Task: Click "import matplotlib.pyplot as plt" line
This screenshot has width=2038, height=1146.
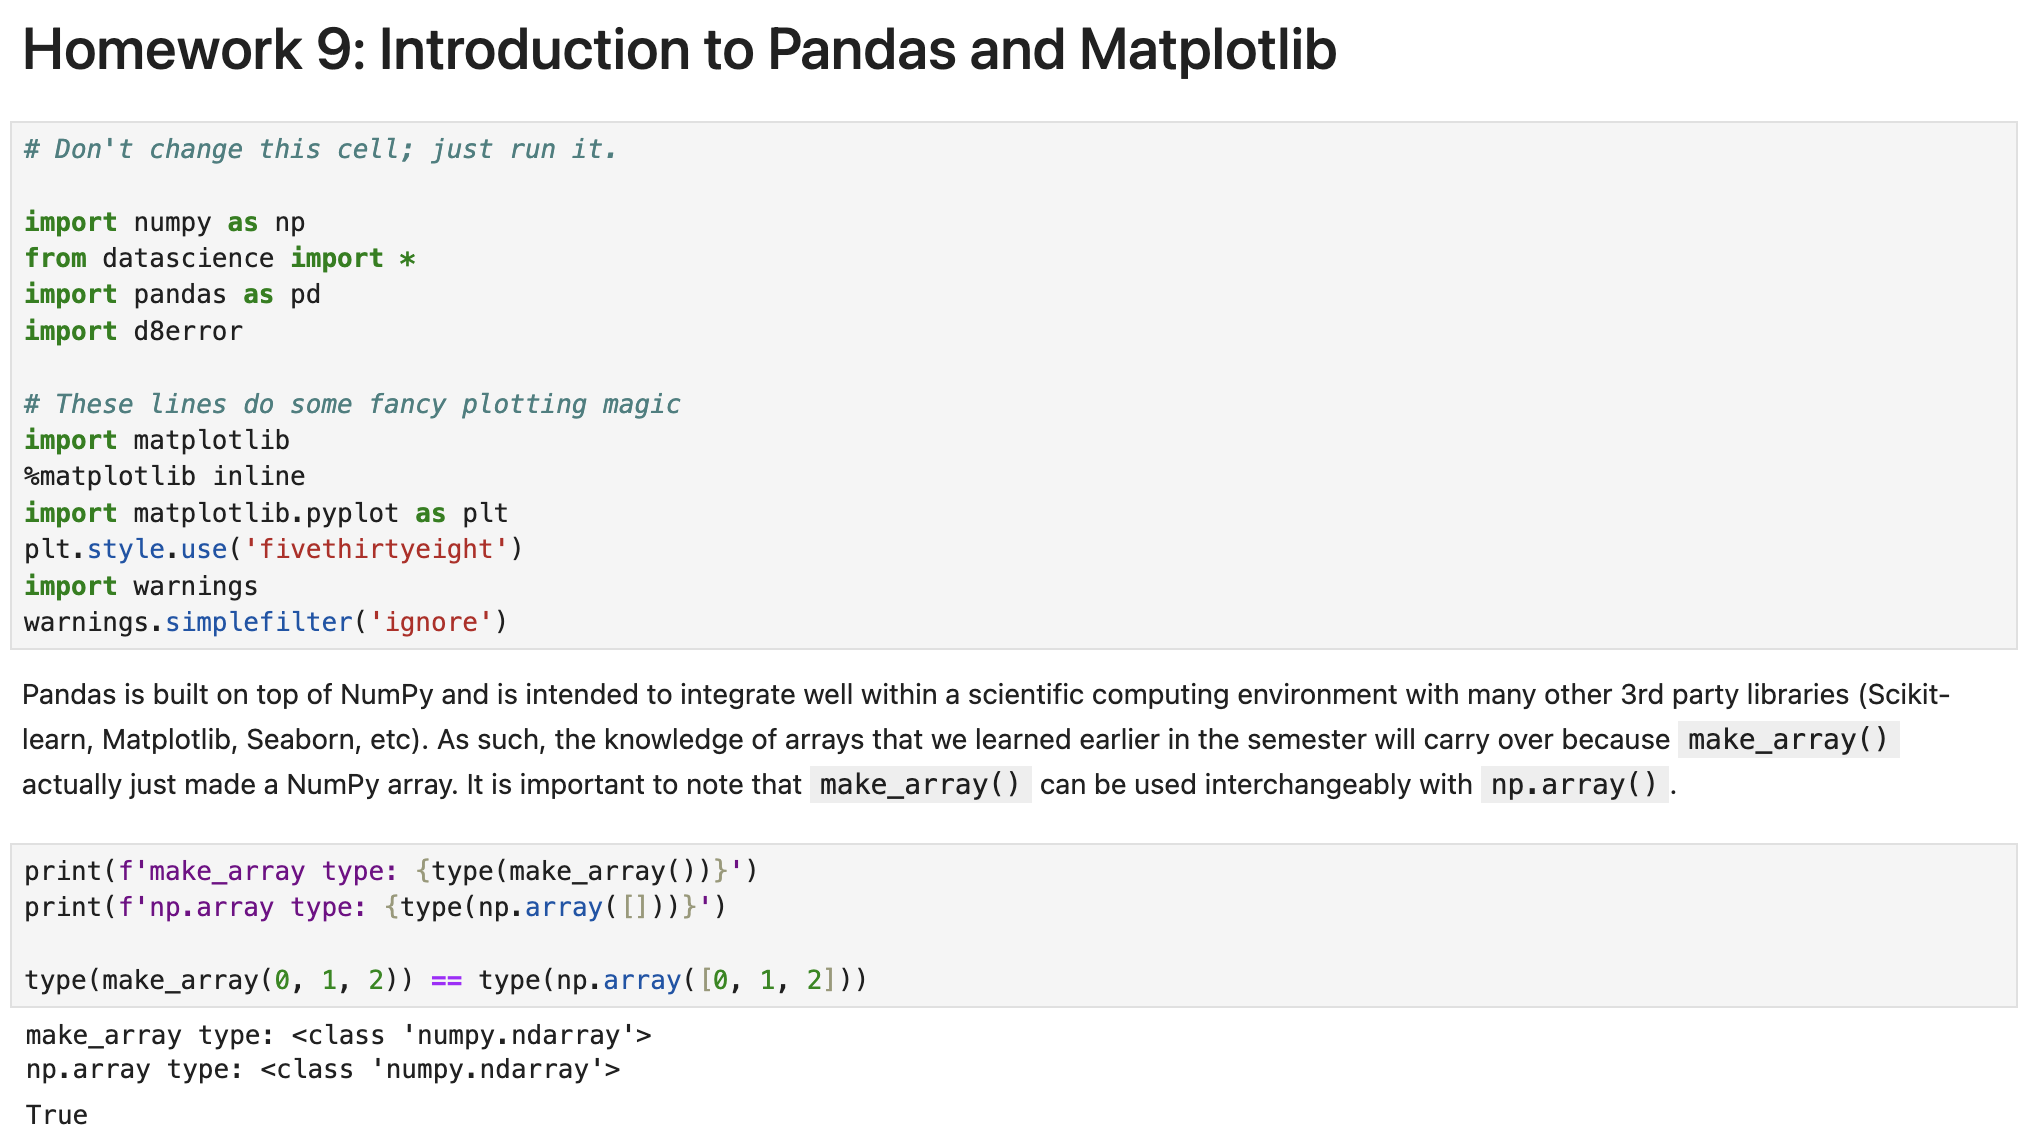Action: coord(266,513)
